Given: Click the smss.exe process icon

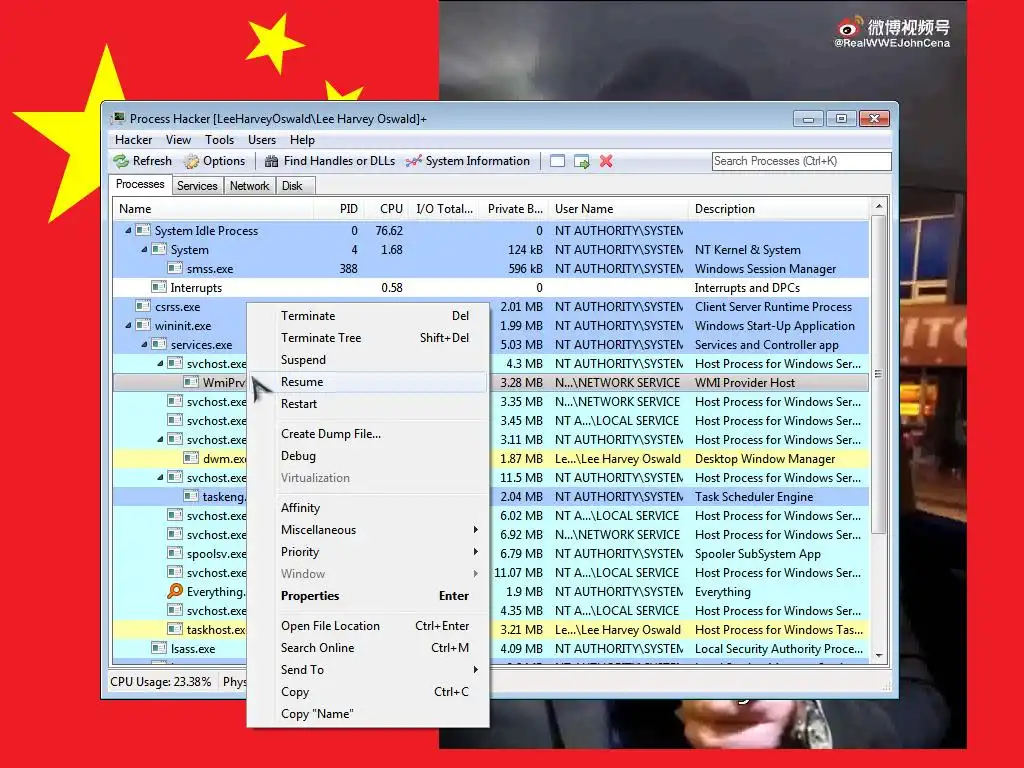Looking at the screenshot, I should [175, 268].
